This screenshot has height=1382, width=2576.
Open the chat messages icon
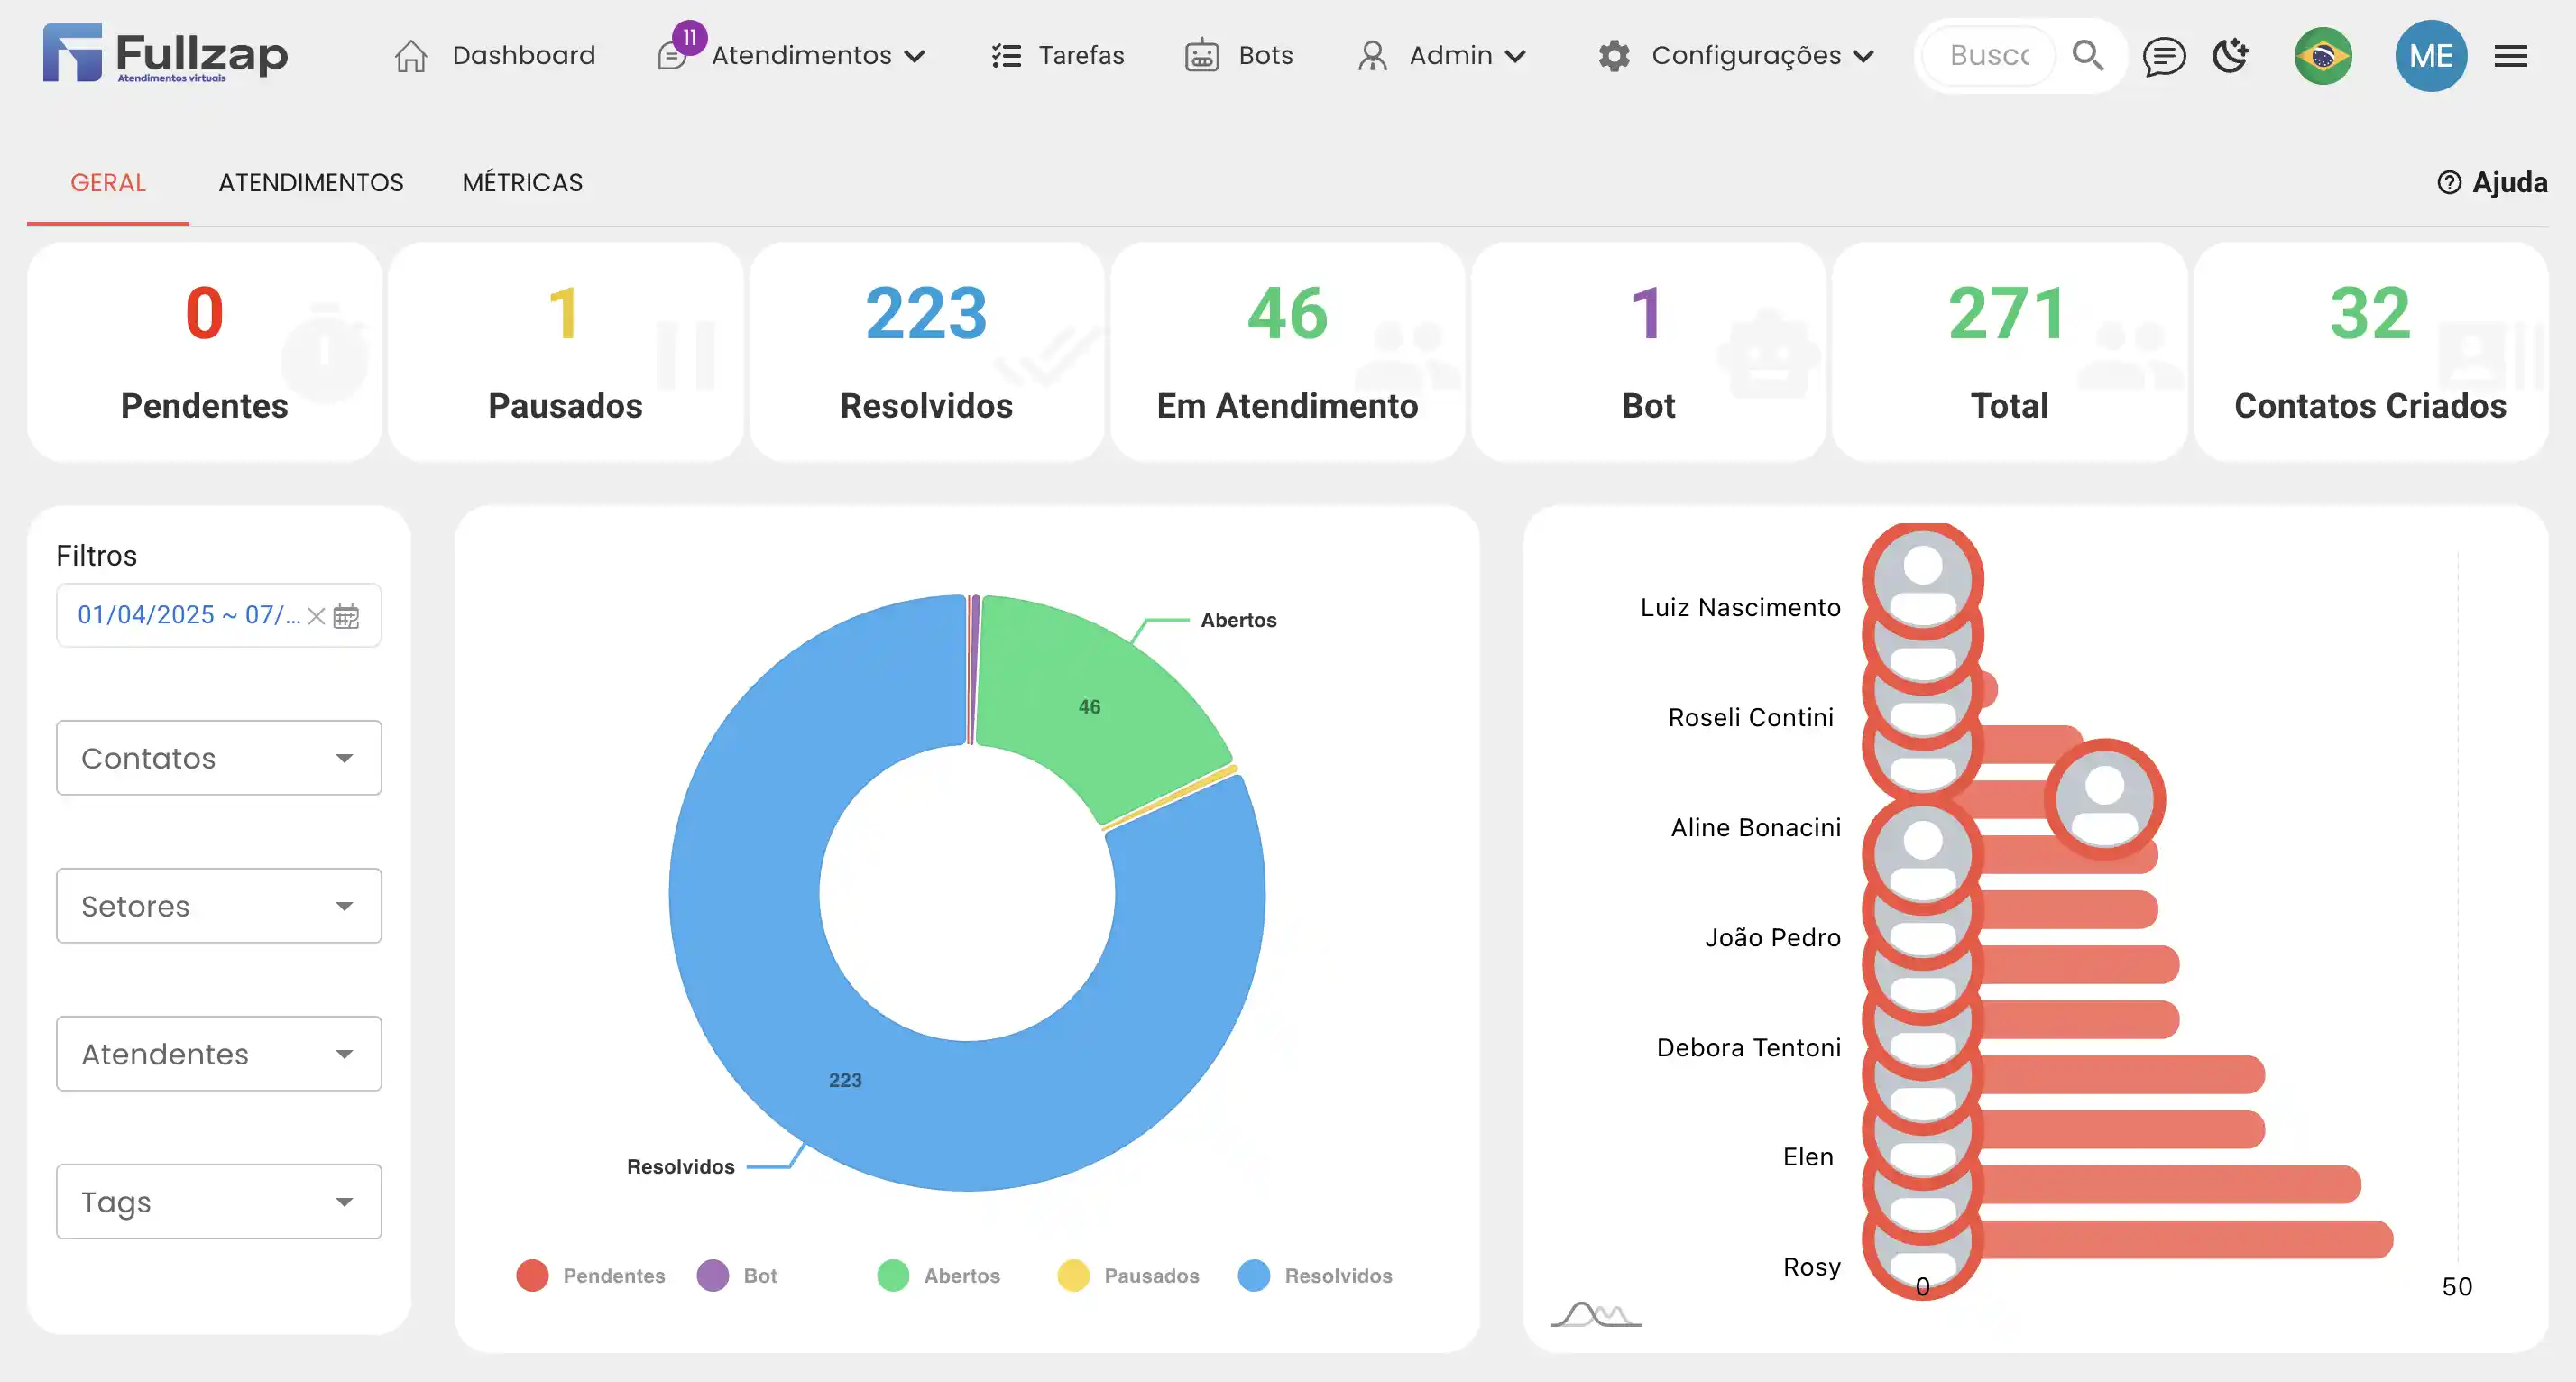(x=2163, y=56)
